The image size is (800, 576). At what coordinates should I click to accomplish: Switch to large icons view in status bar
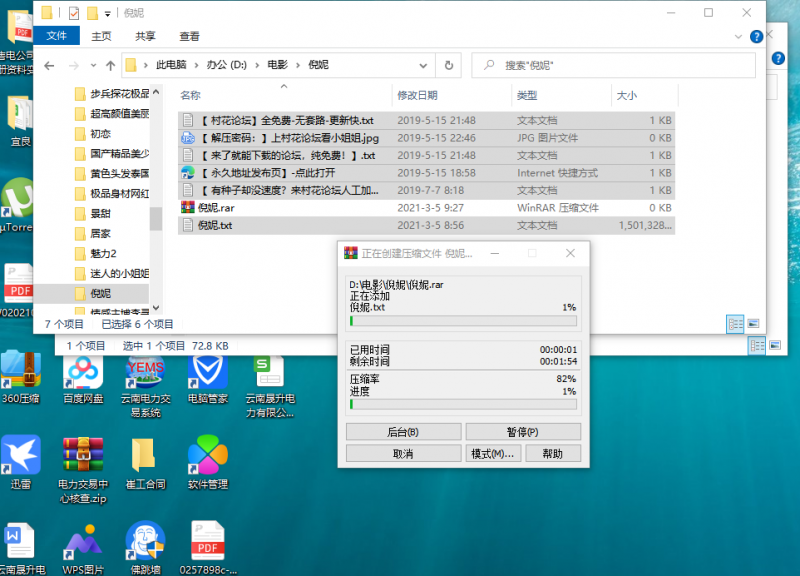pos(753,324)
